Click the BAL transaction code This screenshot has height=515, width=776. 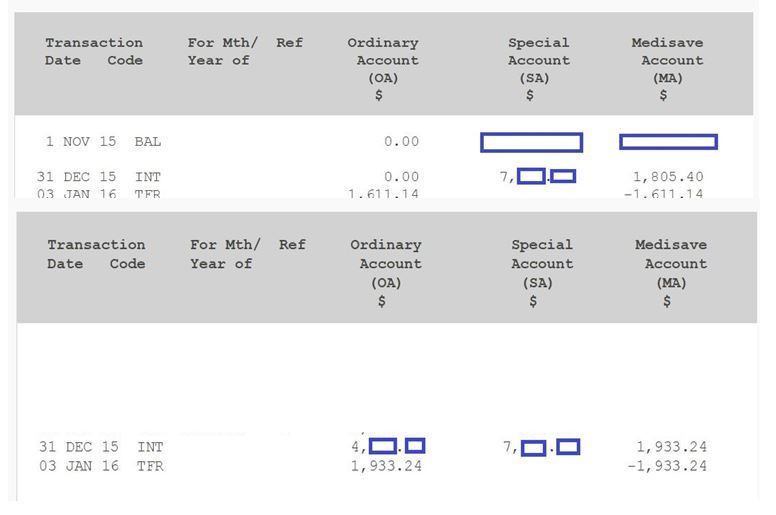coord(148,142)
